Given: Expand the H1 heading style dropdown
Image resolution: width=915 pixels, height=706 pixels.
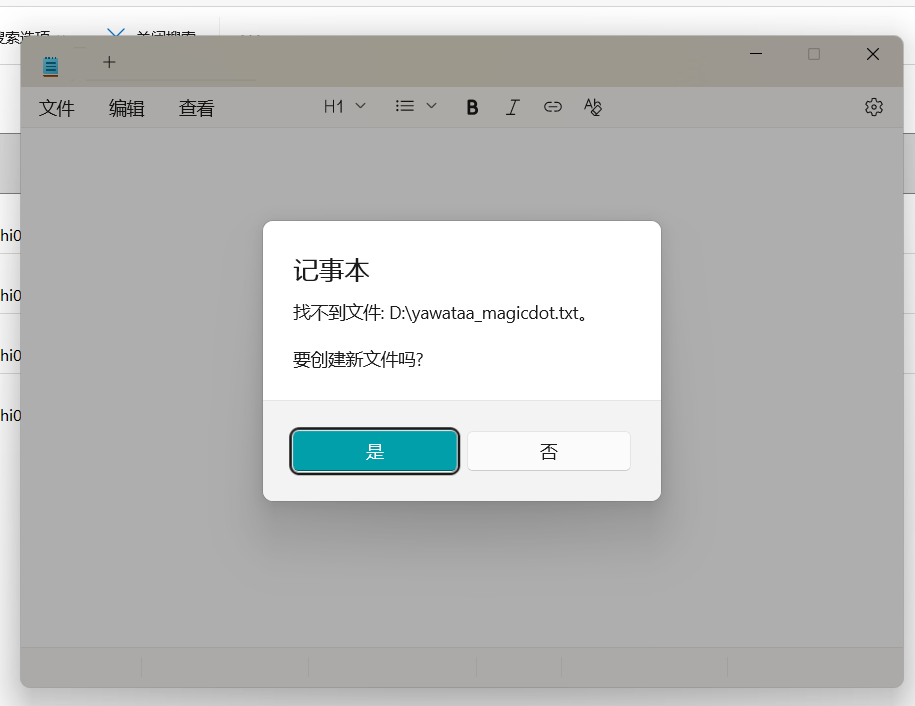Looking at the screenshot, I should click(345, 107).
